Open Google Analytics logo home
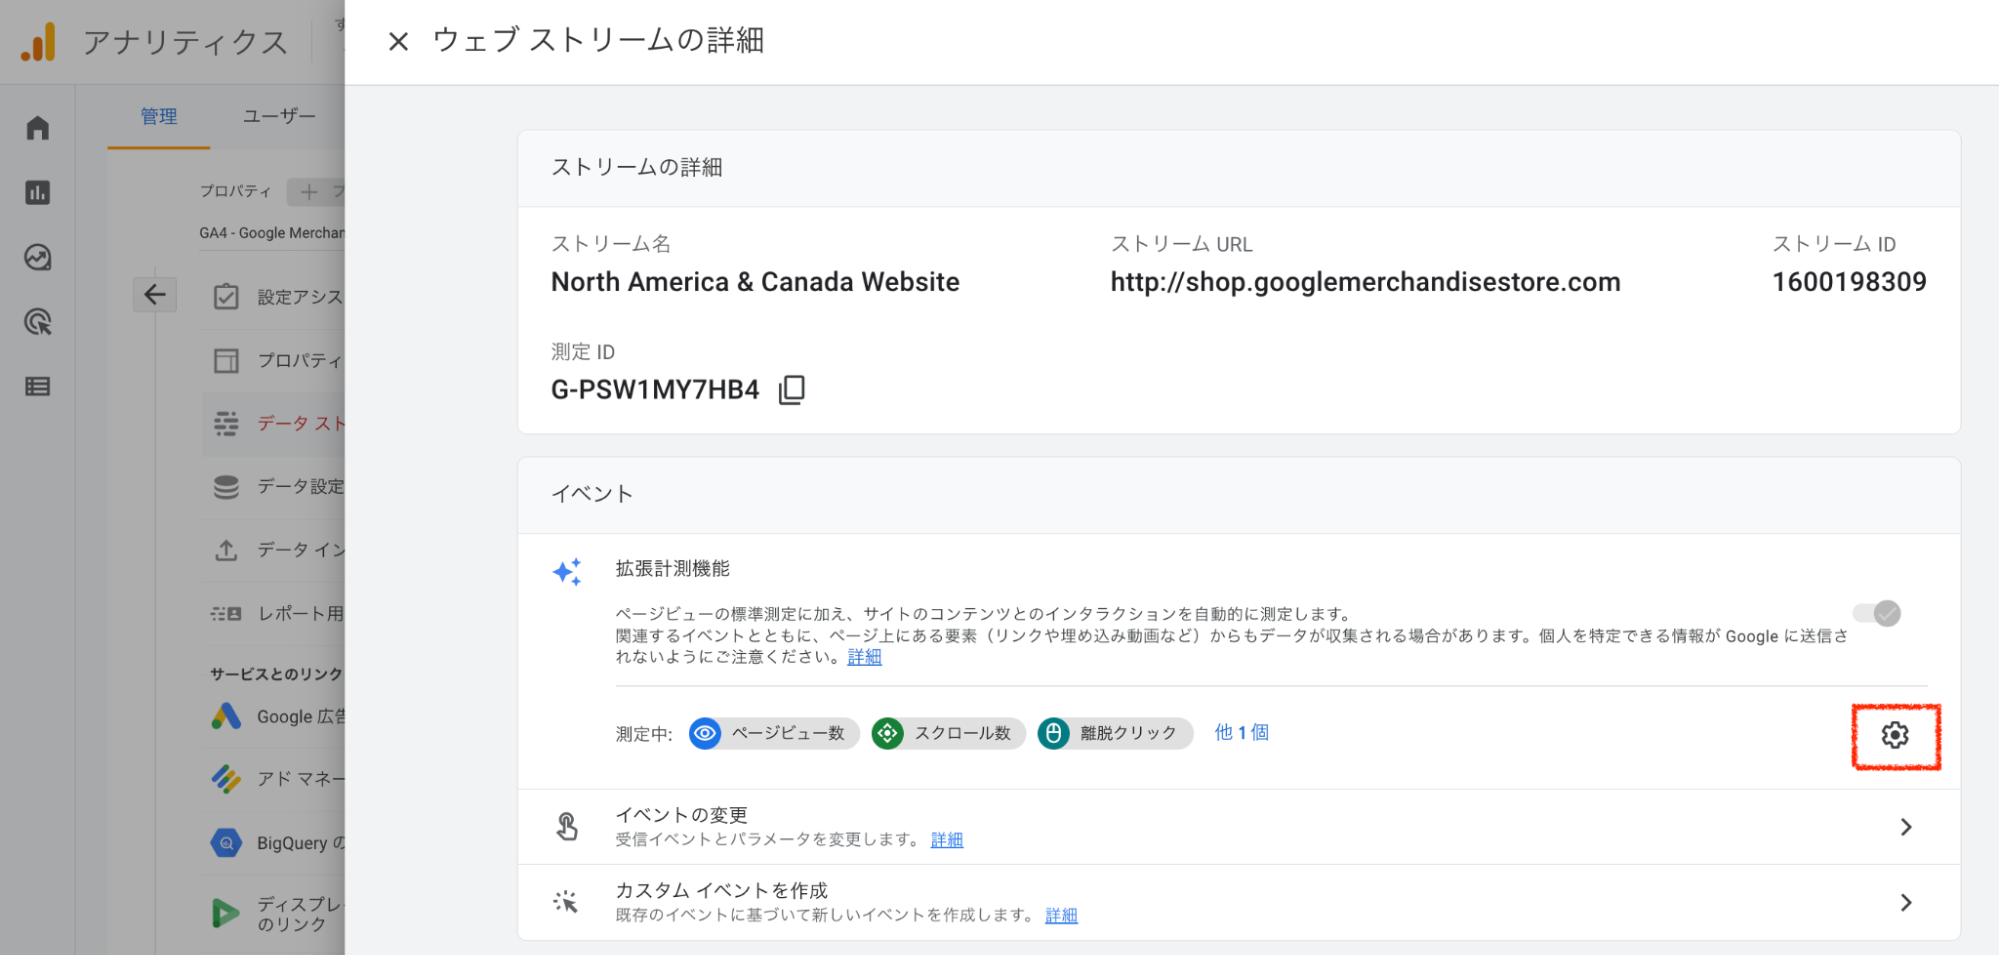 tap(39, 42)
